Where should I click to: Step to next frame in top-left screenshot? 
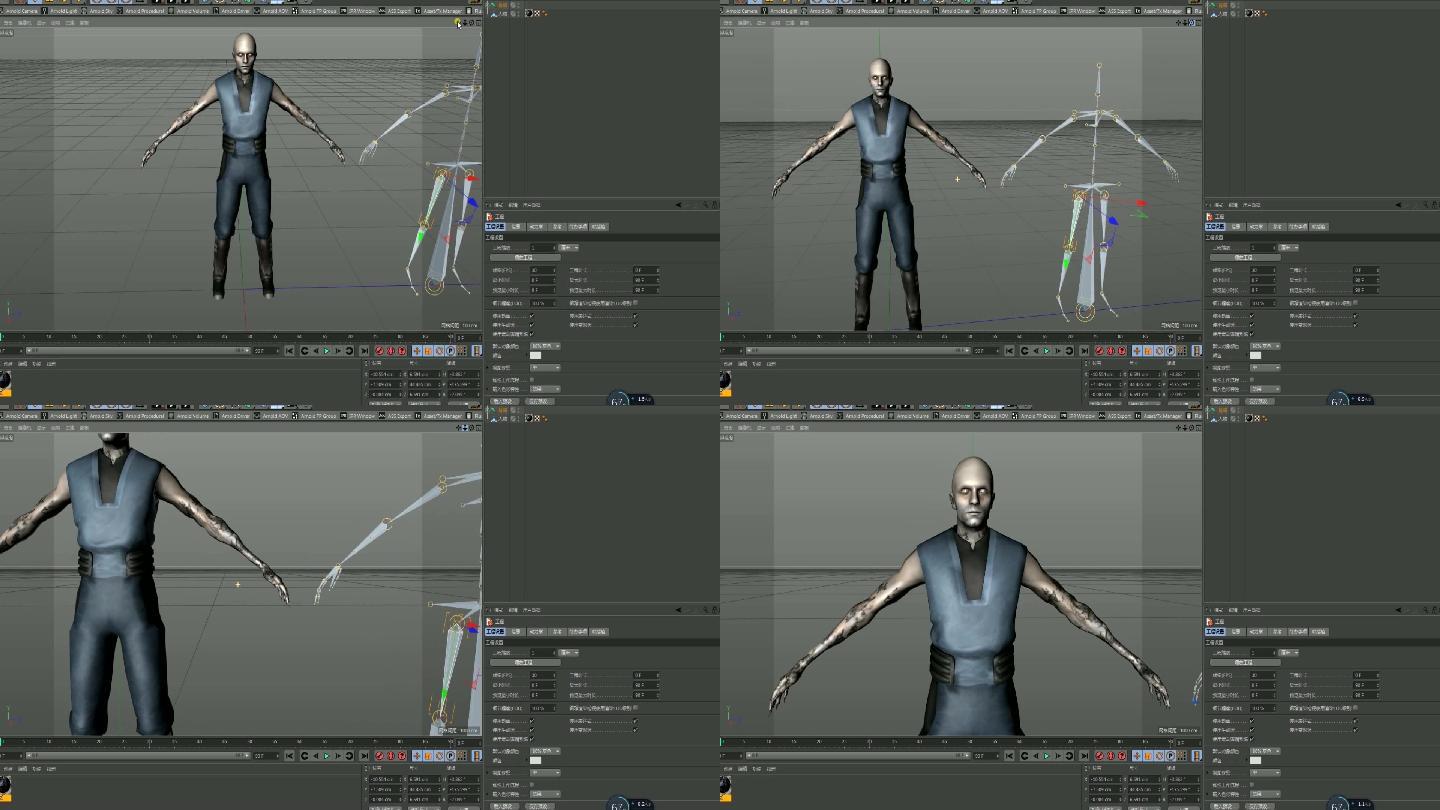(338, 351)
